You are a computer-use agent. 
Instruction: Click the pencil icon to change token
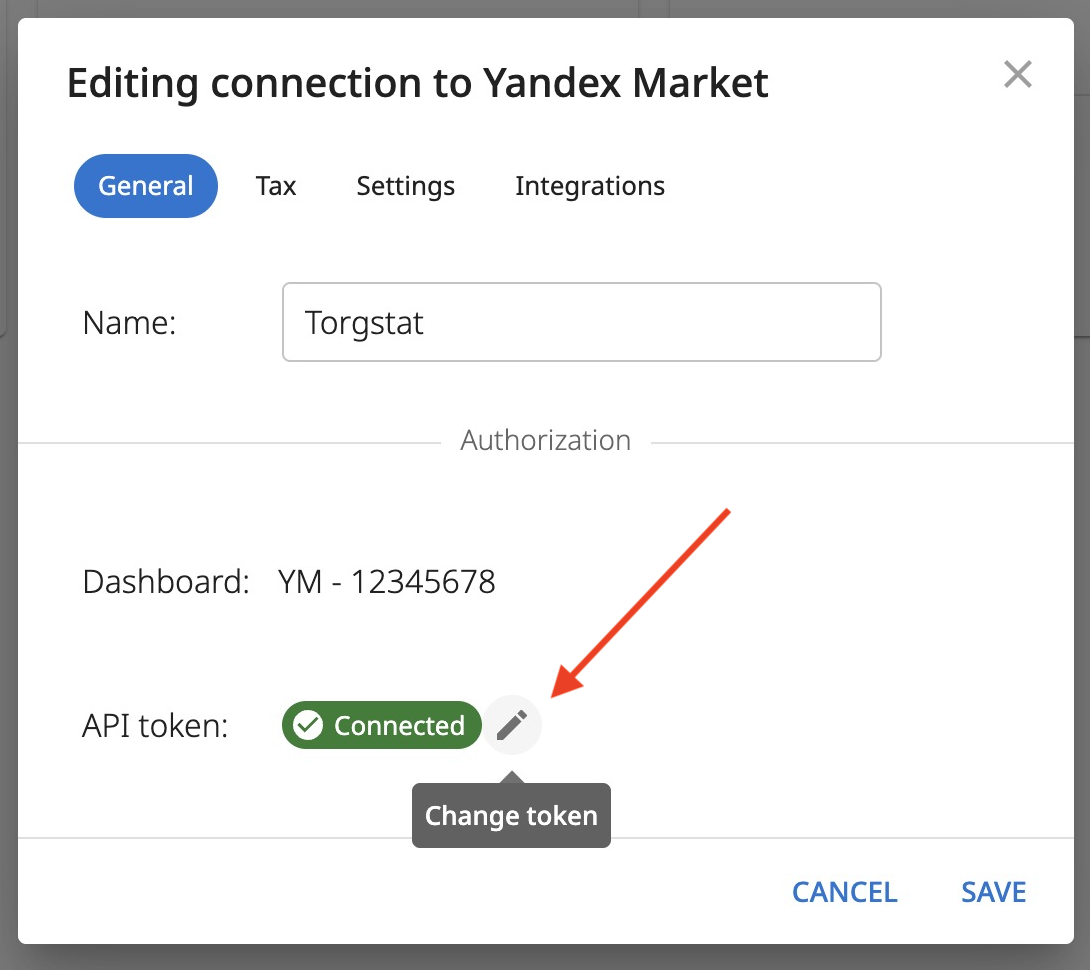coord(512,725)
